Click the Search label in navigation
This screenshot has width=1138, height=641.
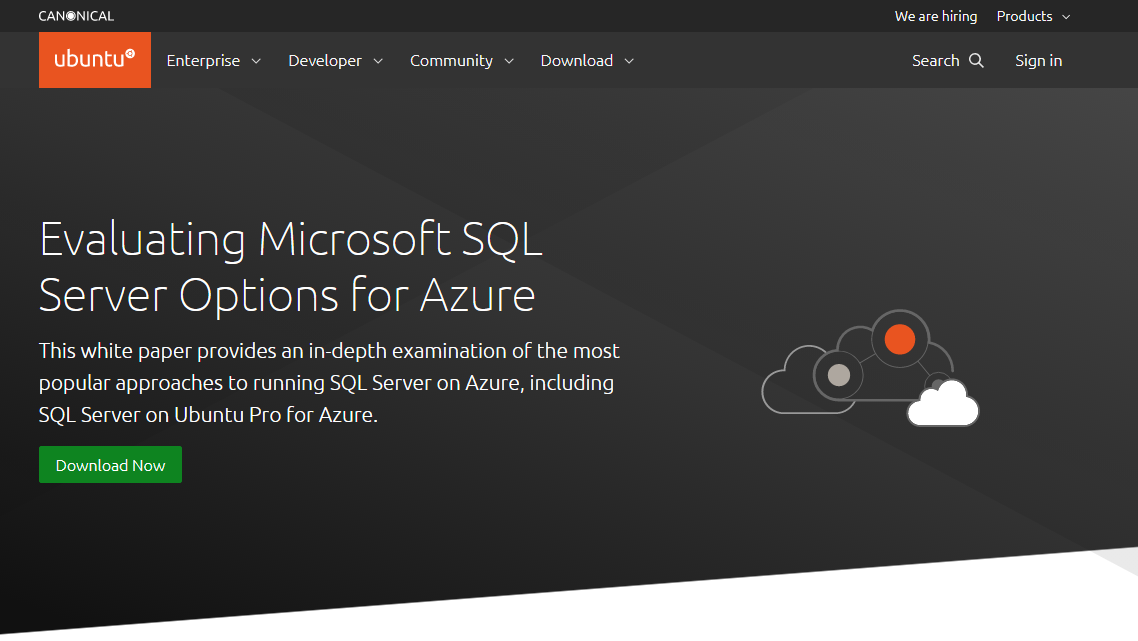point(936,61)
